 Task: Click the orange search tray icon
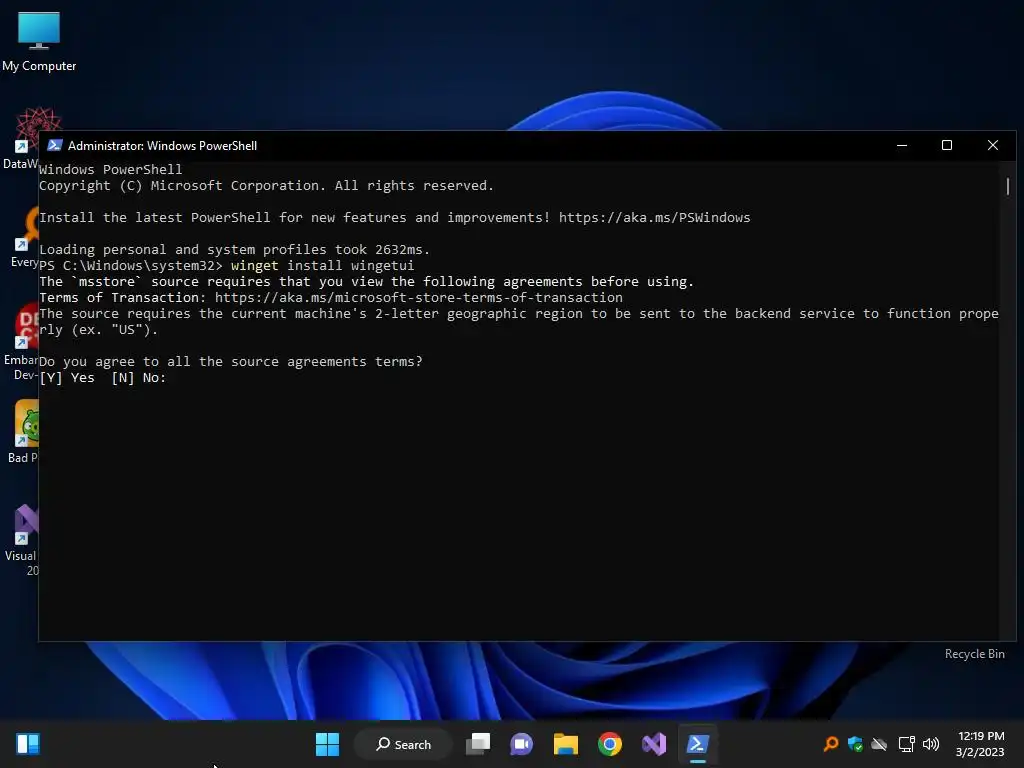pyautogui.click(x=831, y=744)
